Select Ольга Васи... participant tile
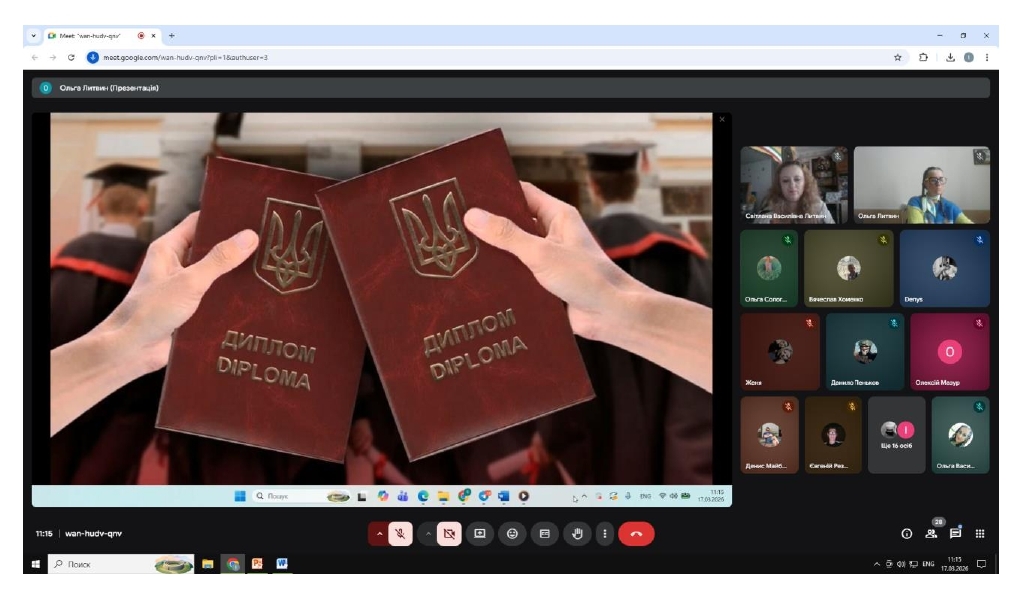 tap(960, 435)
